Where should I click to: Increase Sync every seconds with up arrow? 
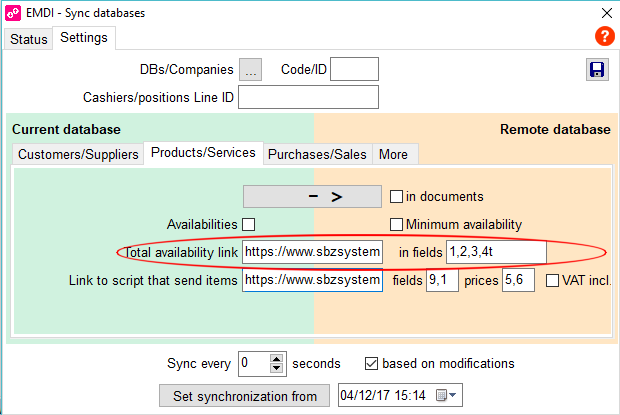(276, 359)
